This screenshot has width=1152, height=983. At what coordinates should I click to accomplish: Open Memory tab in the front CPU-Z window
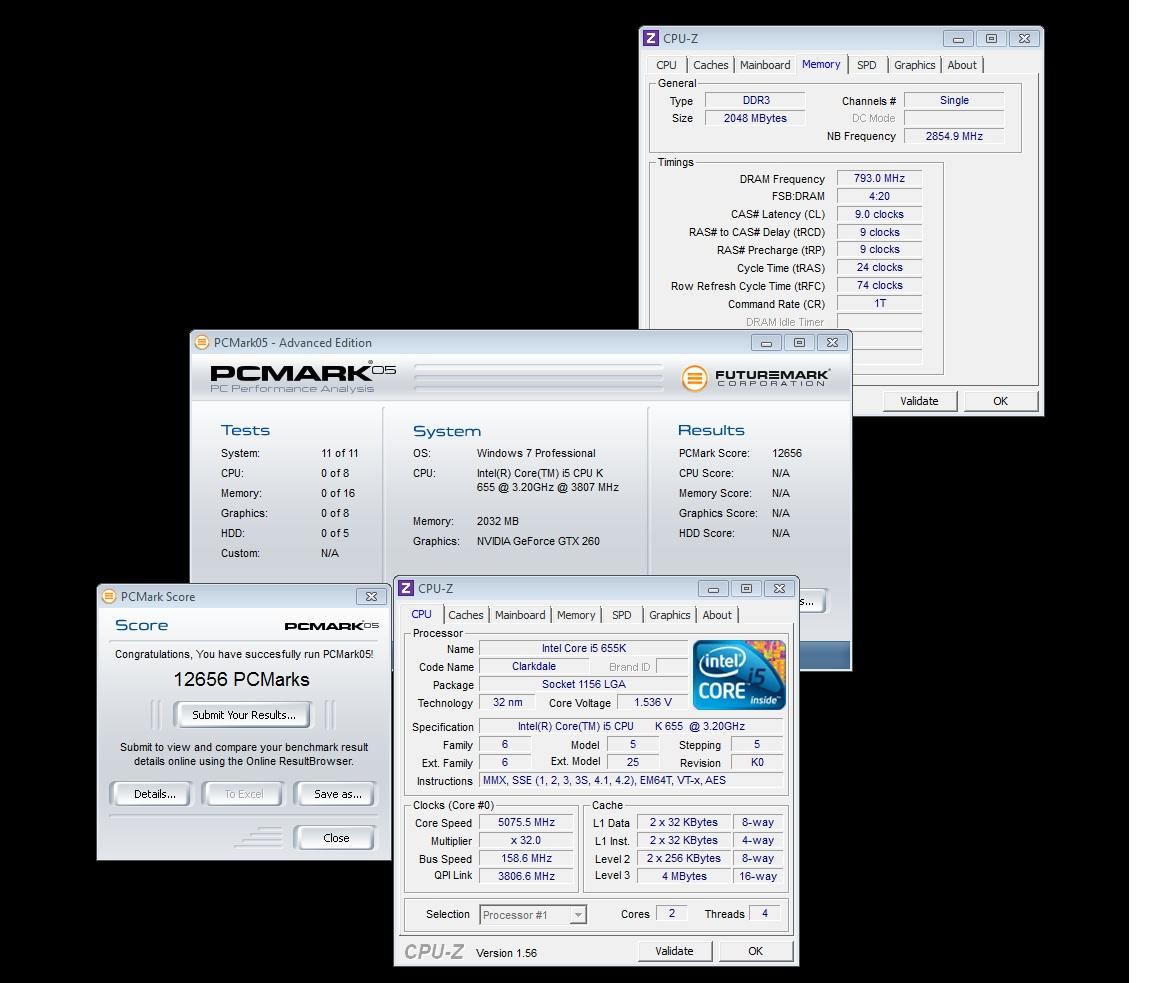(x=576, y=615)
